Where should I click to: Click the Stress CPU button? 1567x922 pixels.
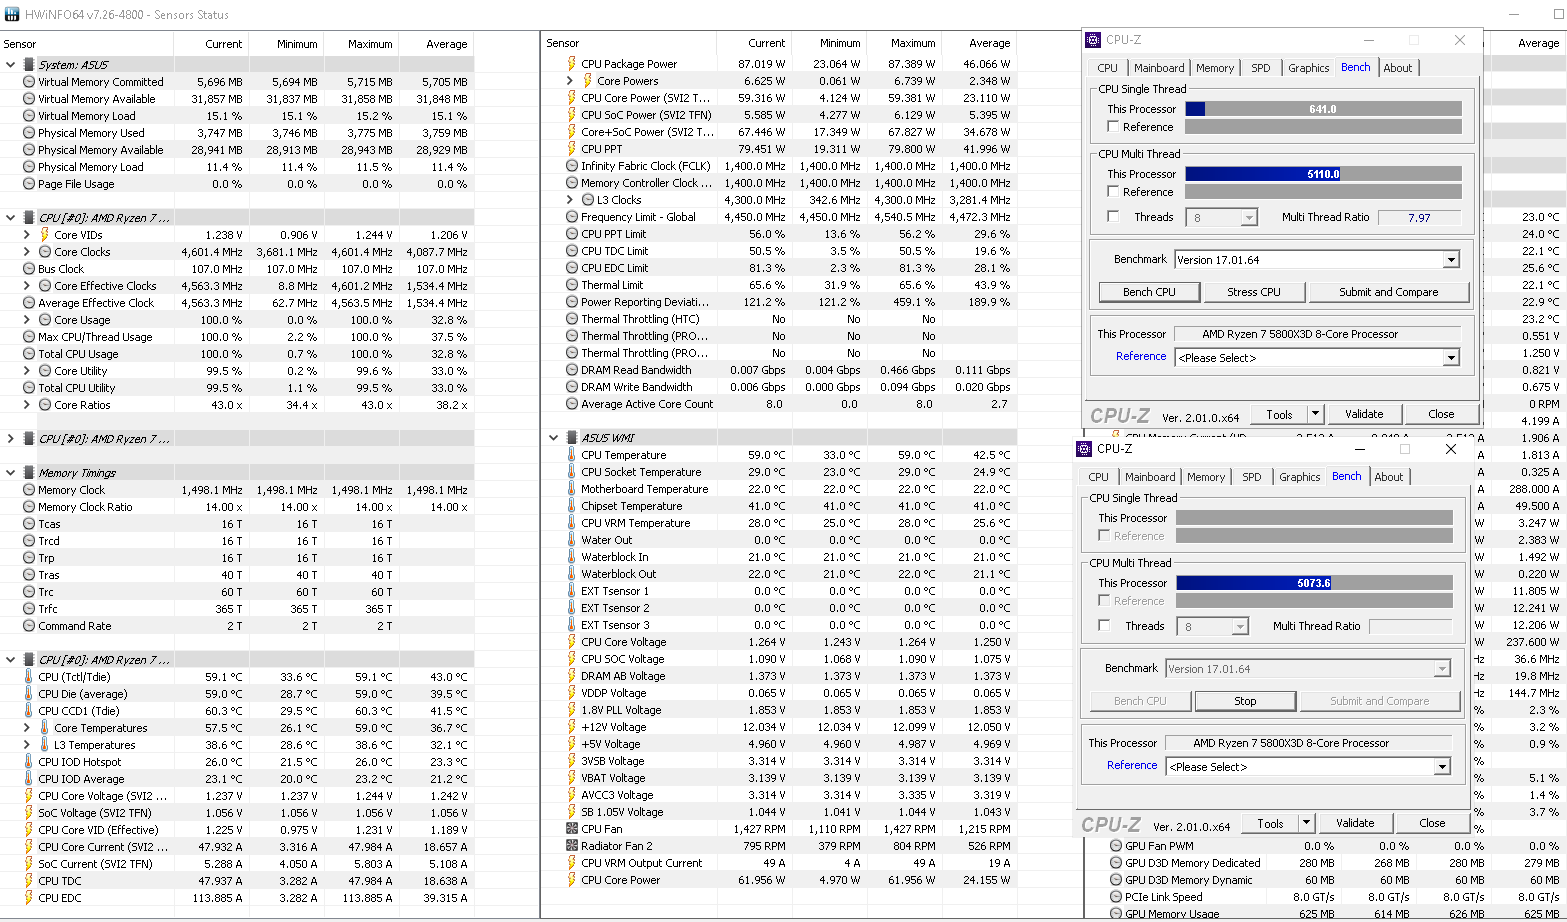coord(1254,292)
